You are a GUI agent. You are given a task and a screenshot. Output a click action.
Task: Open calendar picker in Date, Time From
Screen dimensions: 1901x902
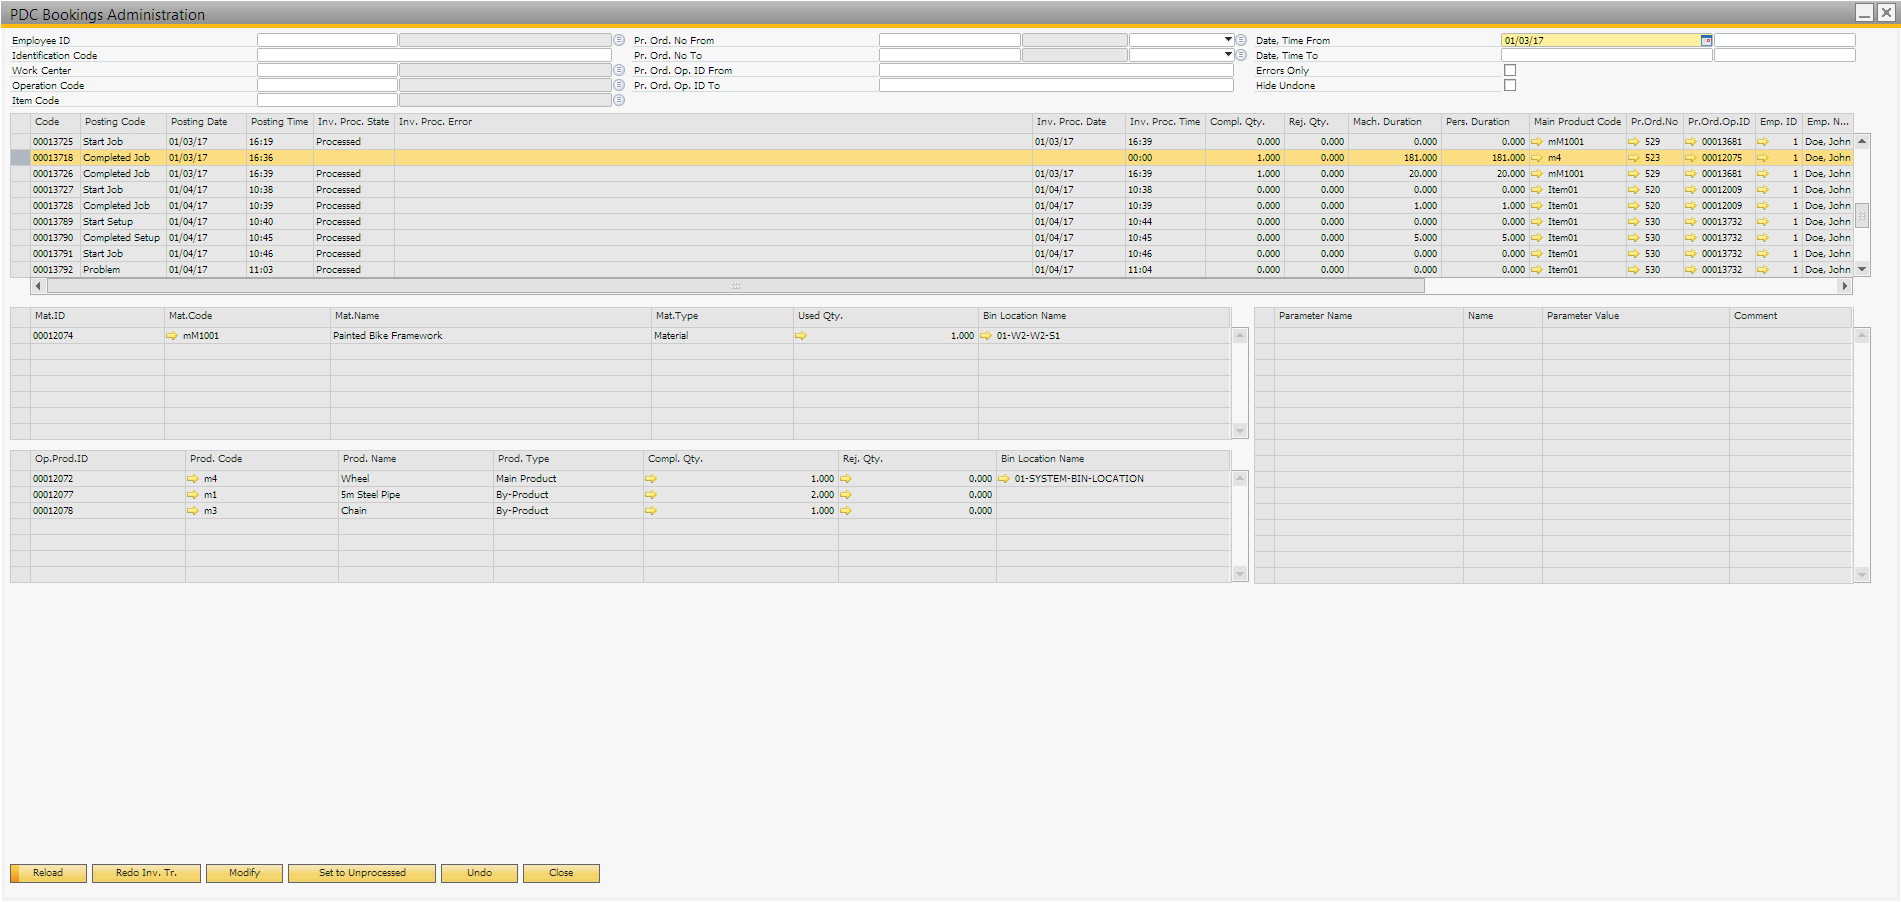(1706, 40)
